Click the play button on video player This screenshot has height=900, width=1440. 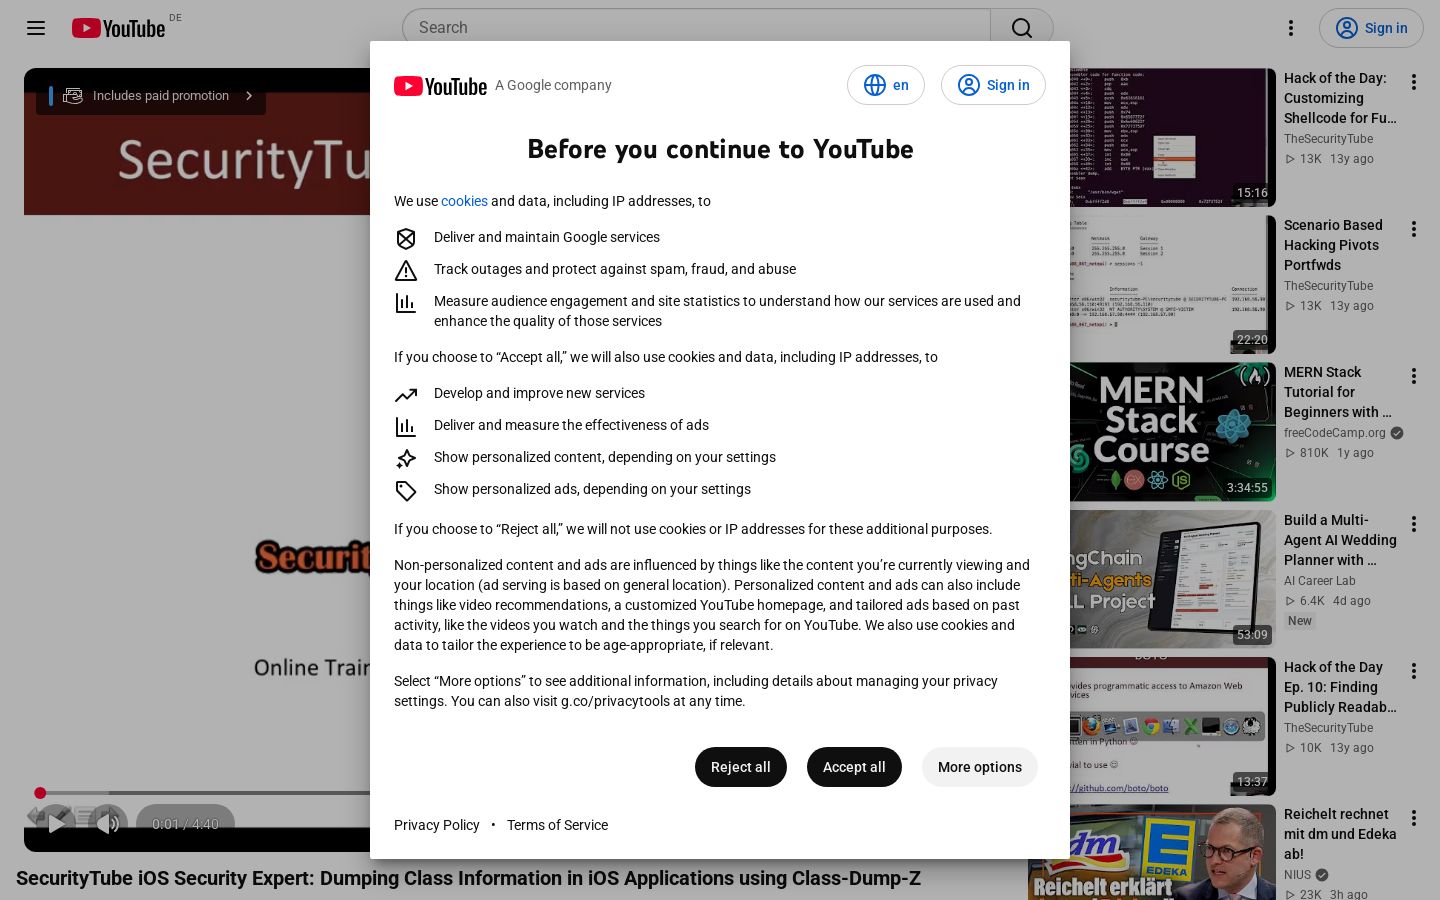click(56, 824)
